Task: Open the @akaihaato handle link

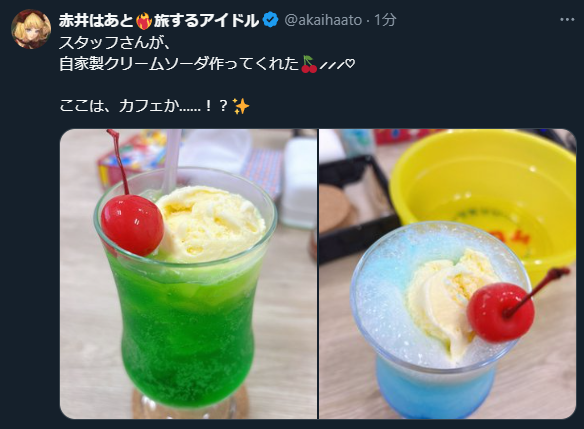Action: pos(323,20)
